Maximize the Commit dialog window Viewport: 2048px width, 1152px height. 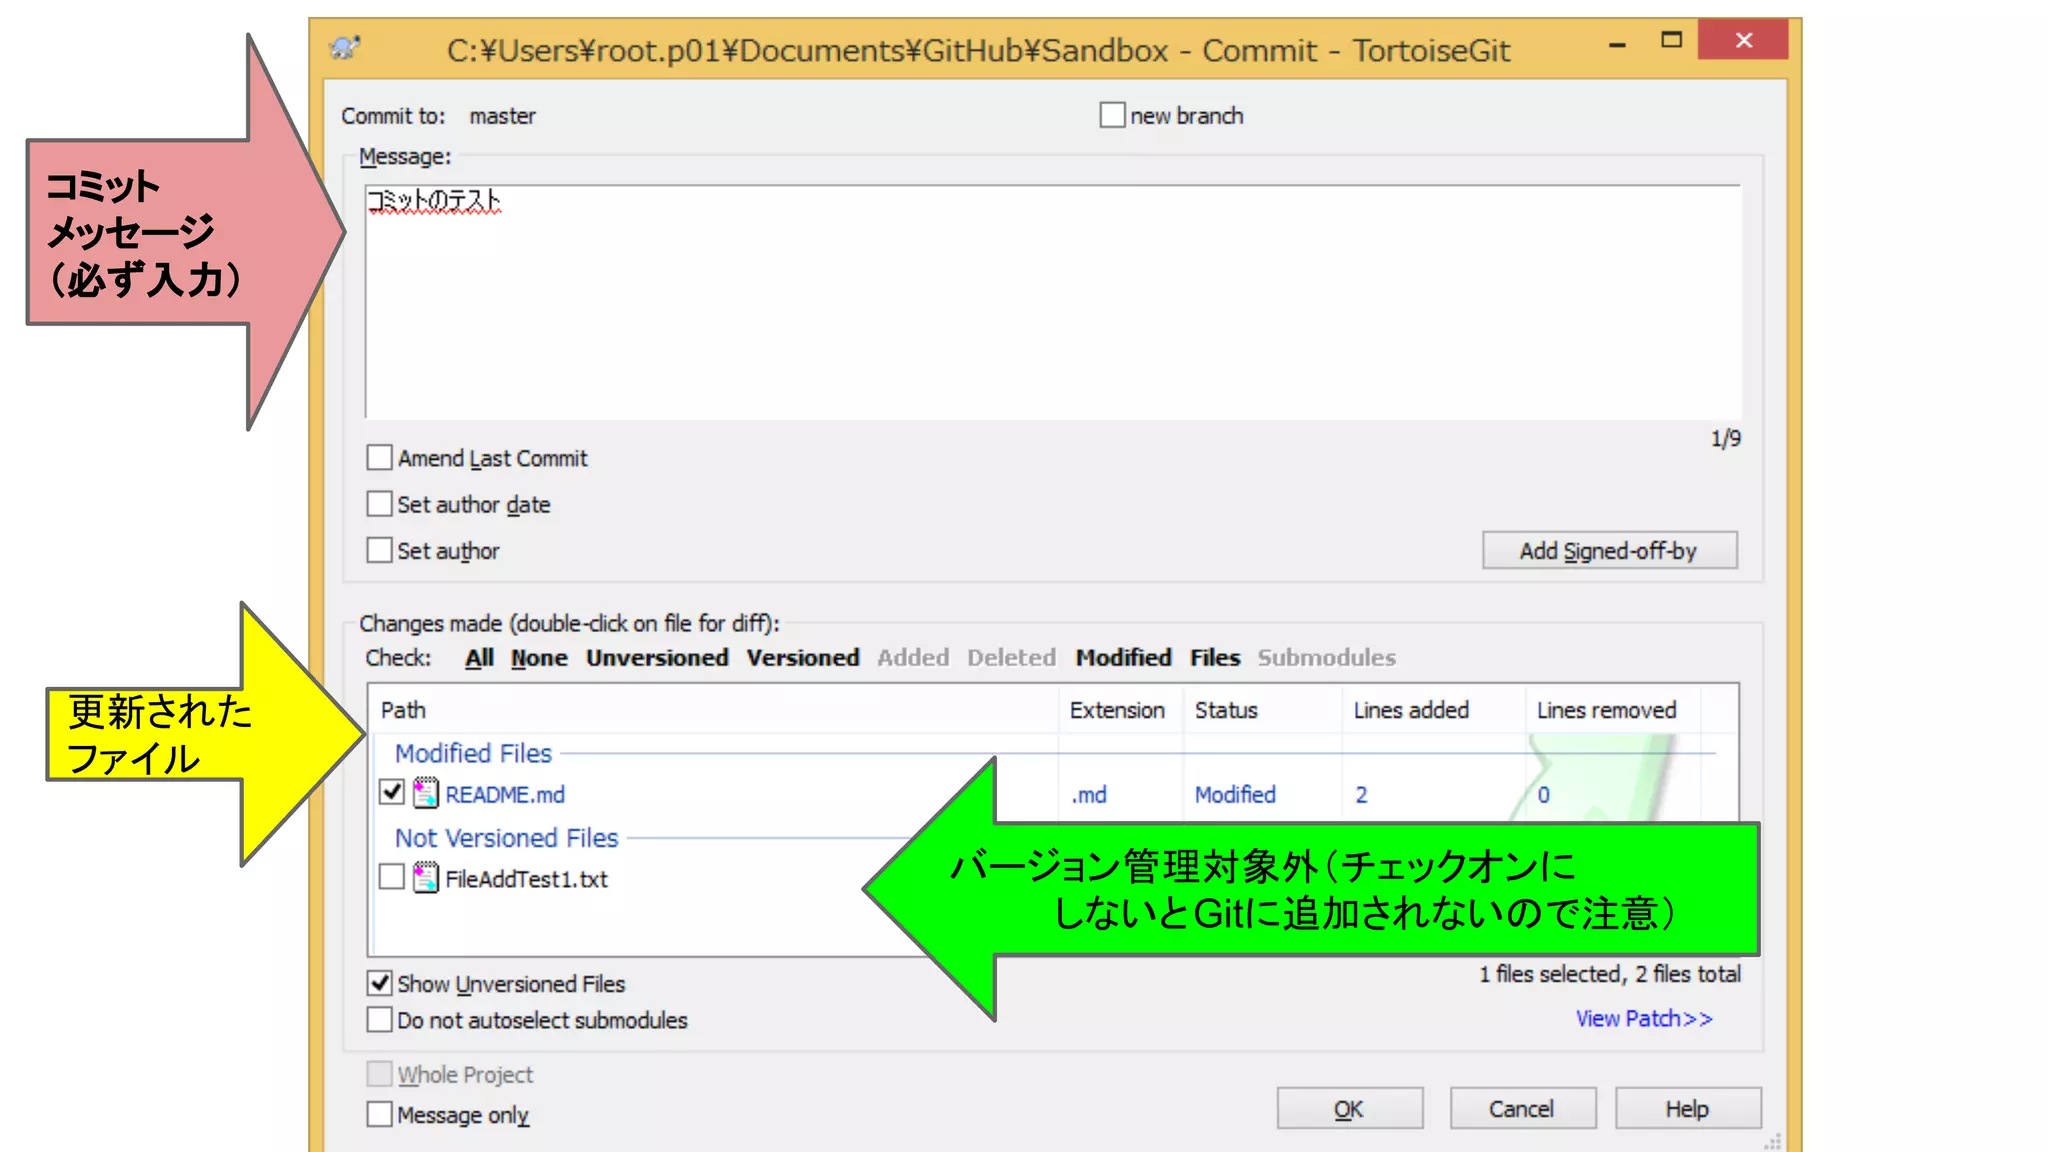1671,41
